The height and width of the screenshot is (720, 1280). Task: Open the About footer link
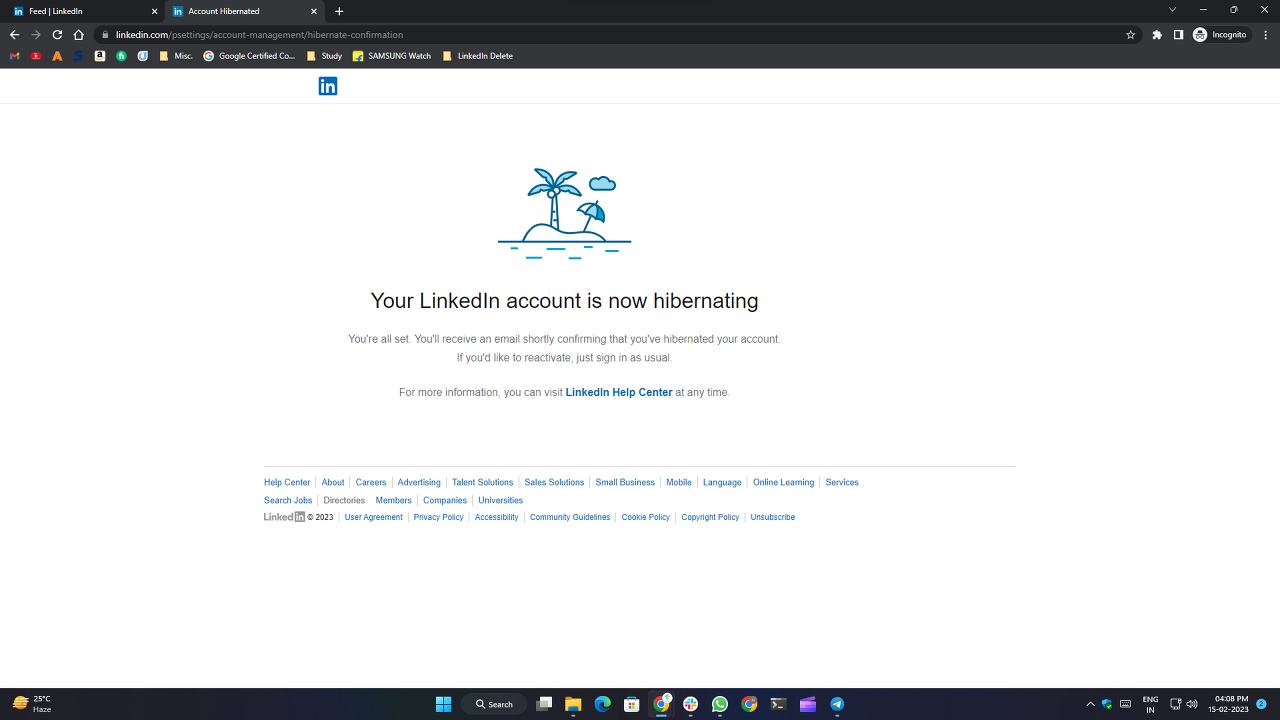pyautogui.click(x=333, y=482)
